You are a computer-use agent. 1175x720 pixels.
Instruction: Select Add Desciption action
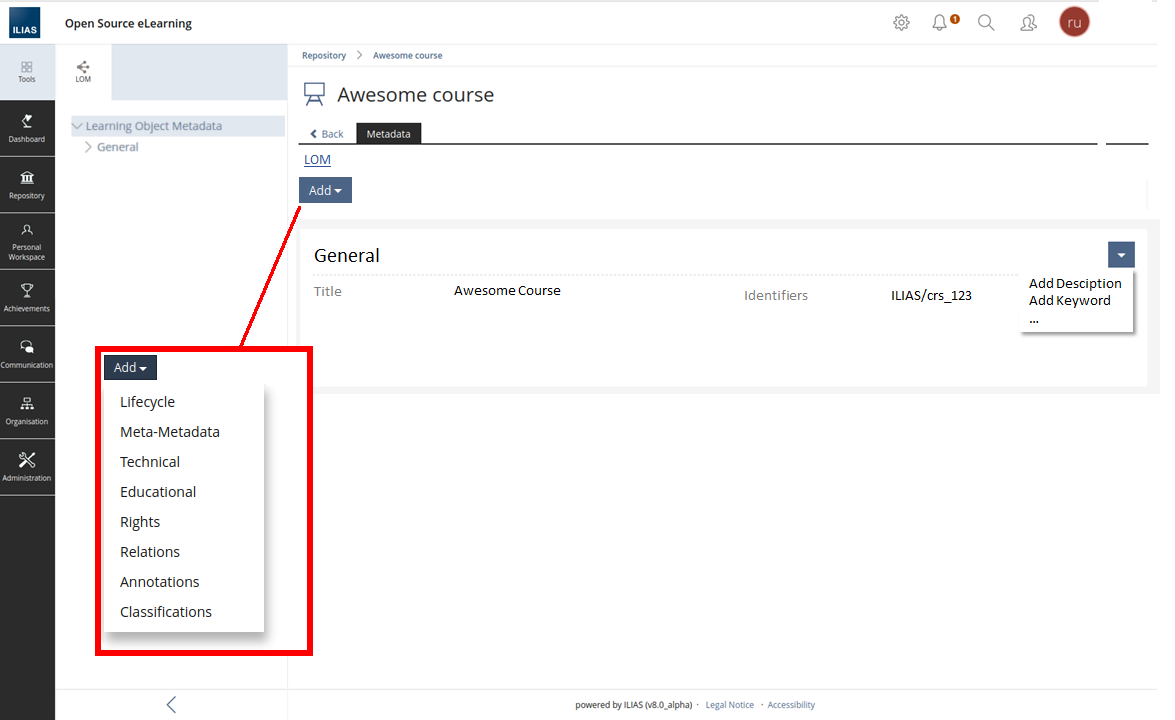click(1075, 283)
